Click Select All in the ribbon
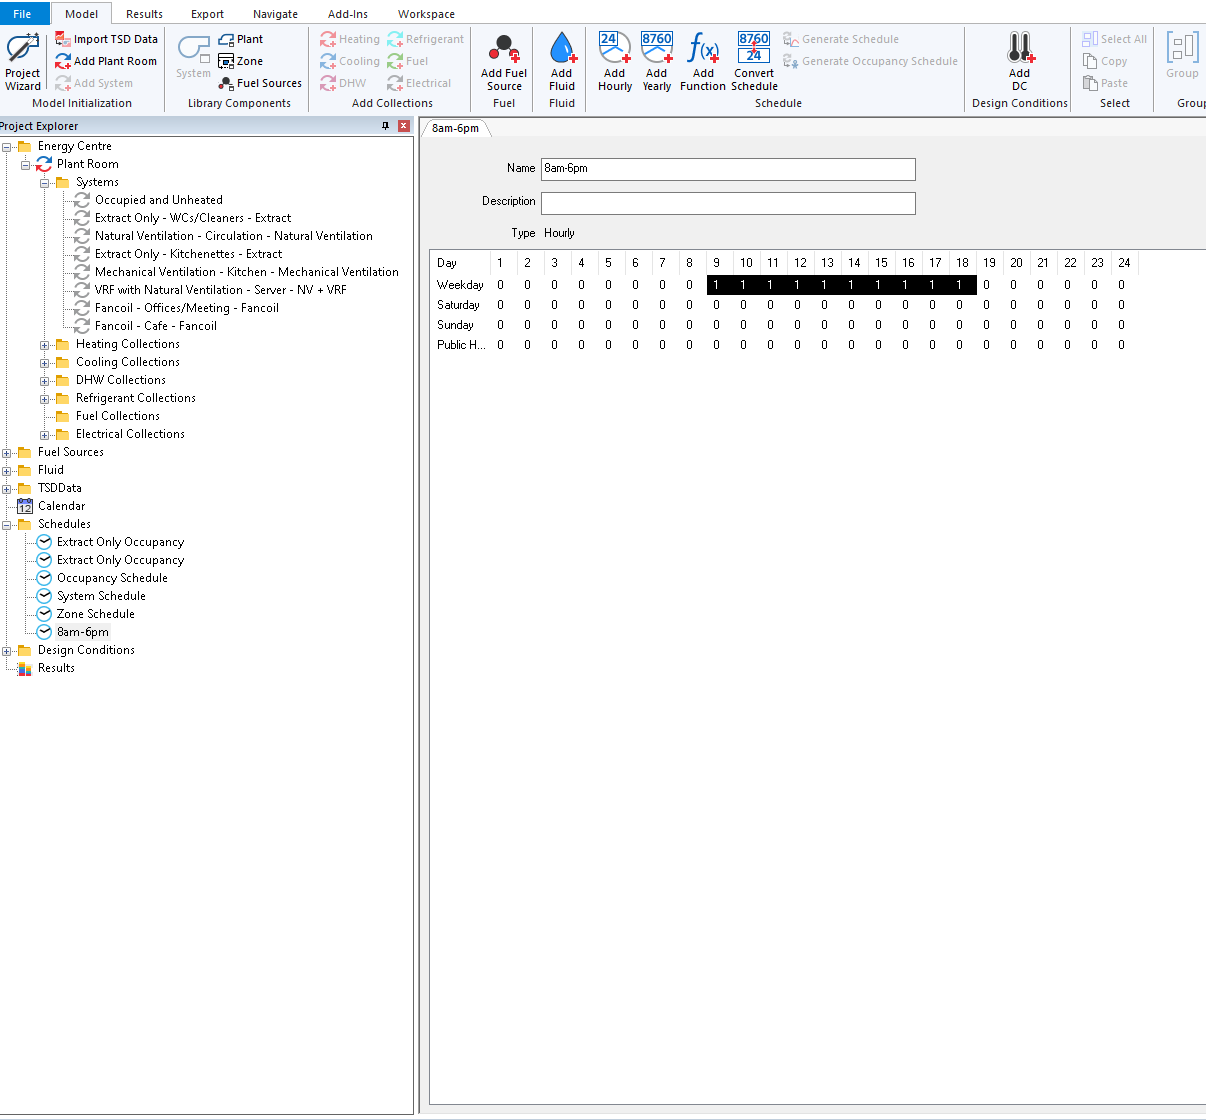Image resolution: width=1206 pixels, height=1120 pixels. [1114, 39]
